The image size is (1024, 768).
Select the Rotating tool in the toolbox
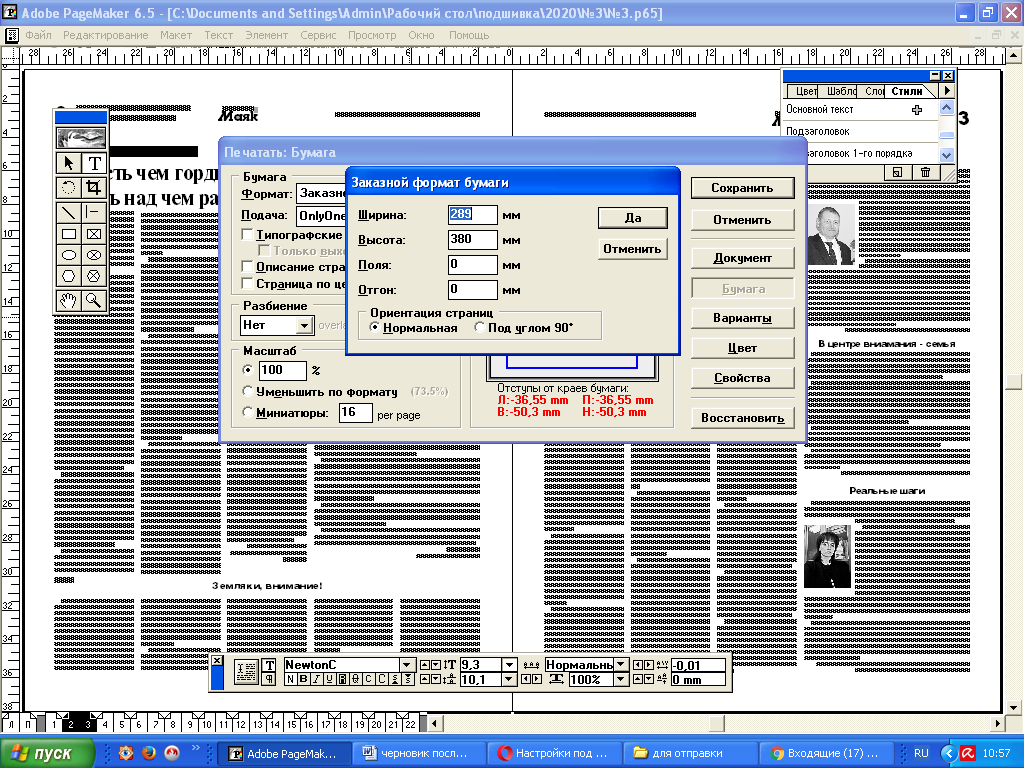(69, 188)
